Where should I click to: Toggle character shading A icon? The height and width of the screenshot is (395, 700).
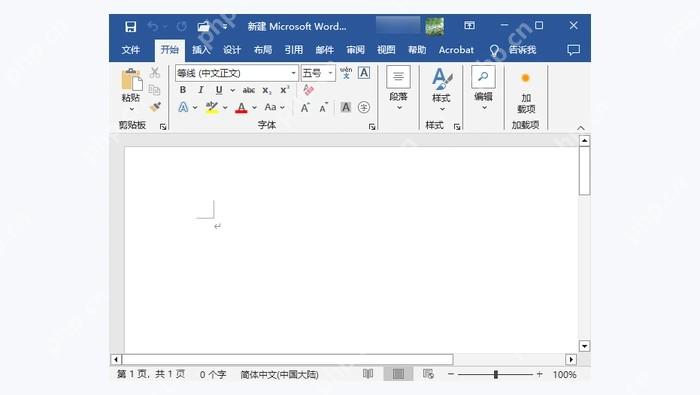(x=346, y=107)
